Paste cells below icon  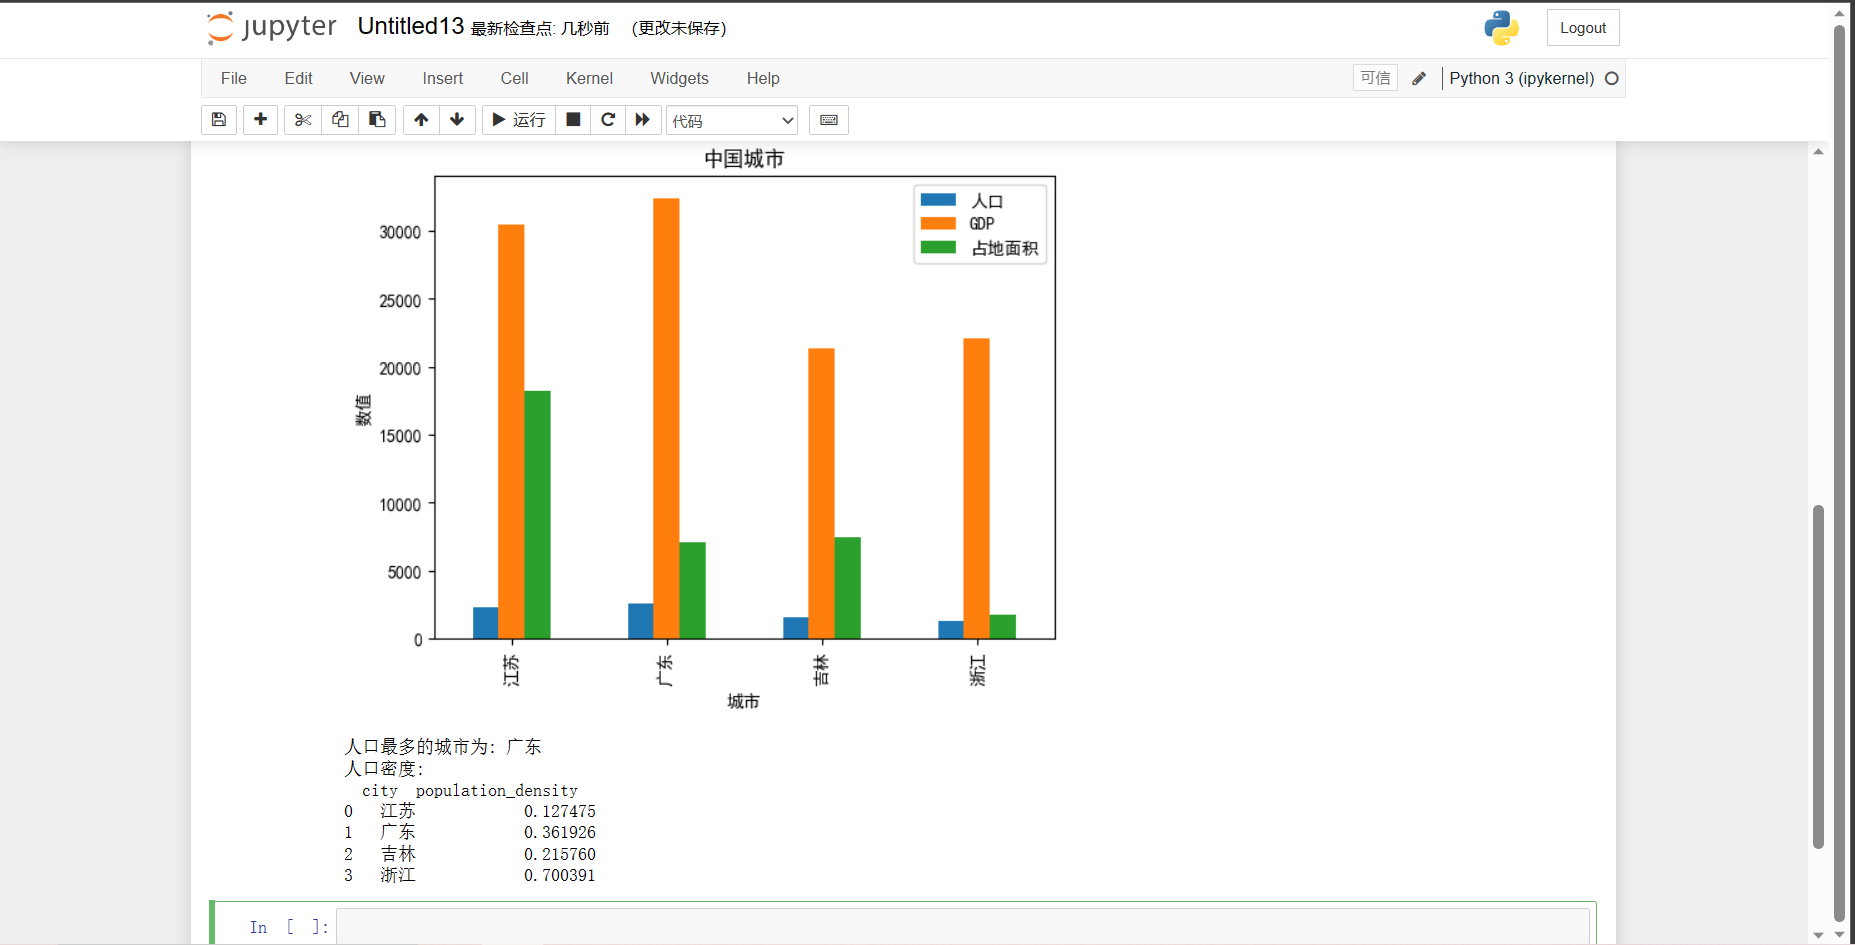click(x=377, y=120)
